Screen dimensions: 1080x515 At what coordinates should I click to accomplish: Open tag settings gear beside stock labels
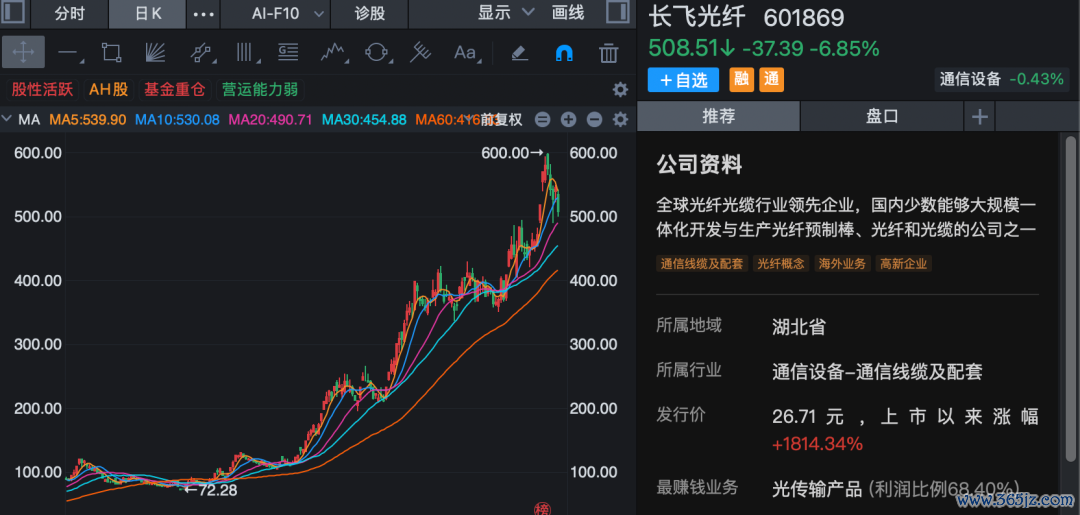coord(620,90)
